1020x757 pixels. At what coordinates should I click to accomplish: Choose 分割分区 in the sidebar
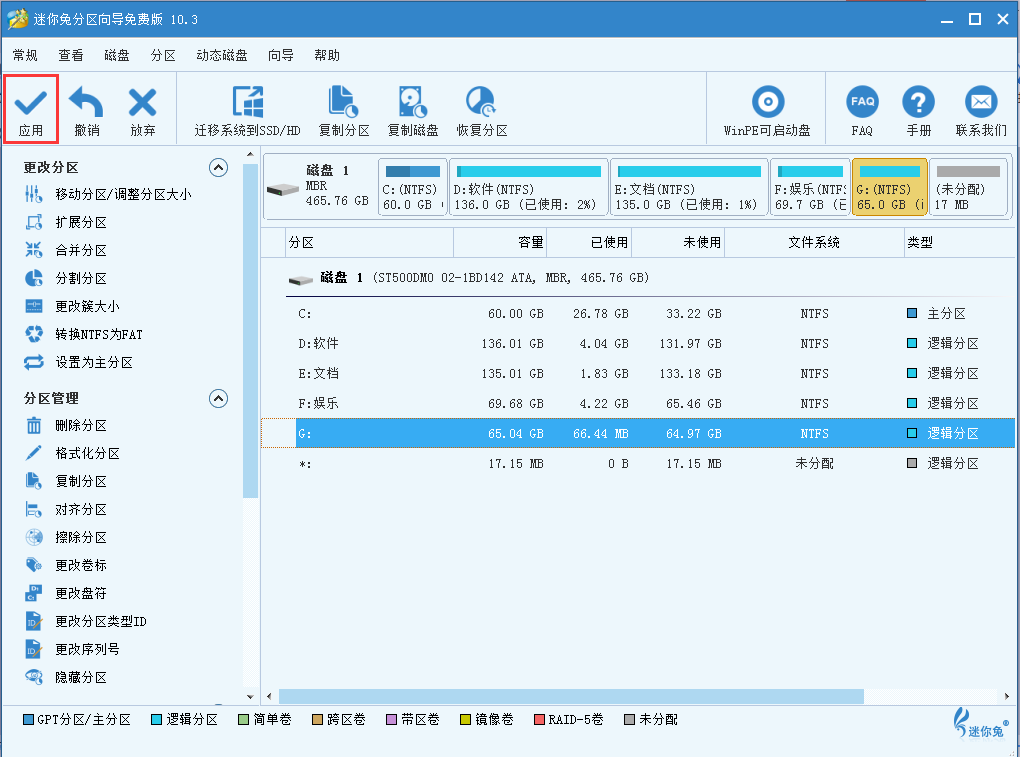click(66, 278)
